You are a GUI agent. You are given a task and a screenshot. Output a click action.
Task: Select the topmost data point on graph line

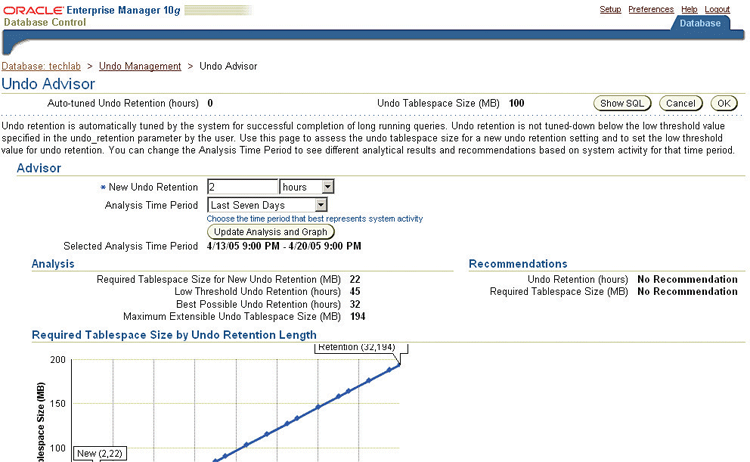pos(400,363)
